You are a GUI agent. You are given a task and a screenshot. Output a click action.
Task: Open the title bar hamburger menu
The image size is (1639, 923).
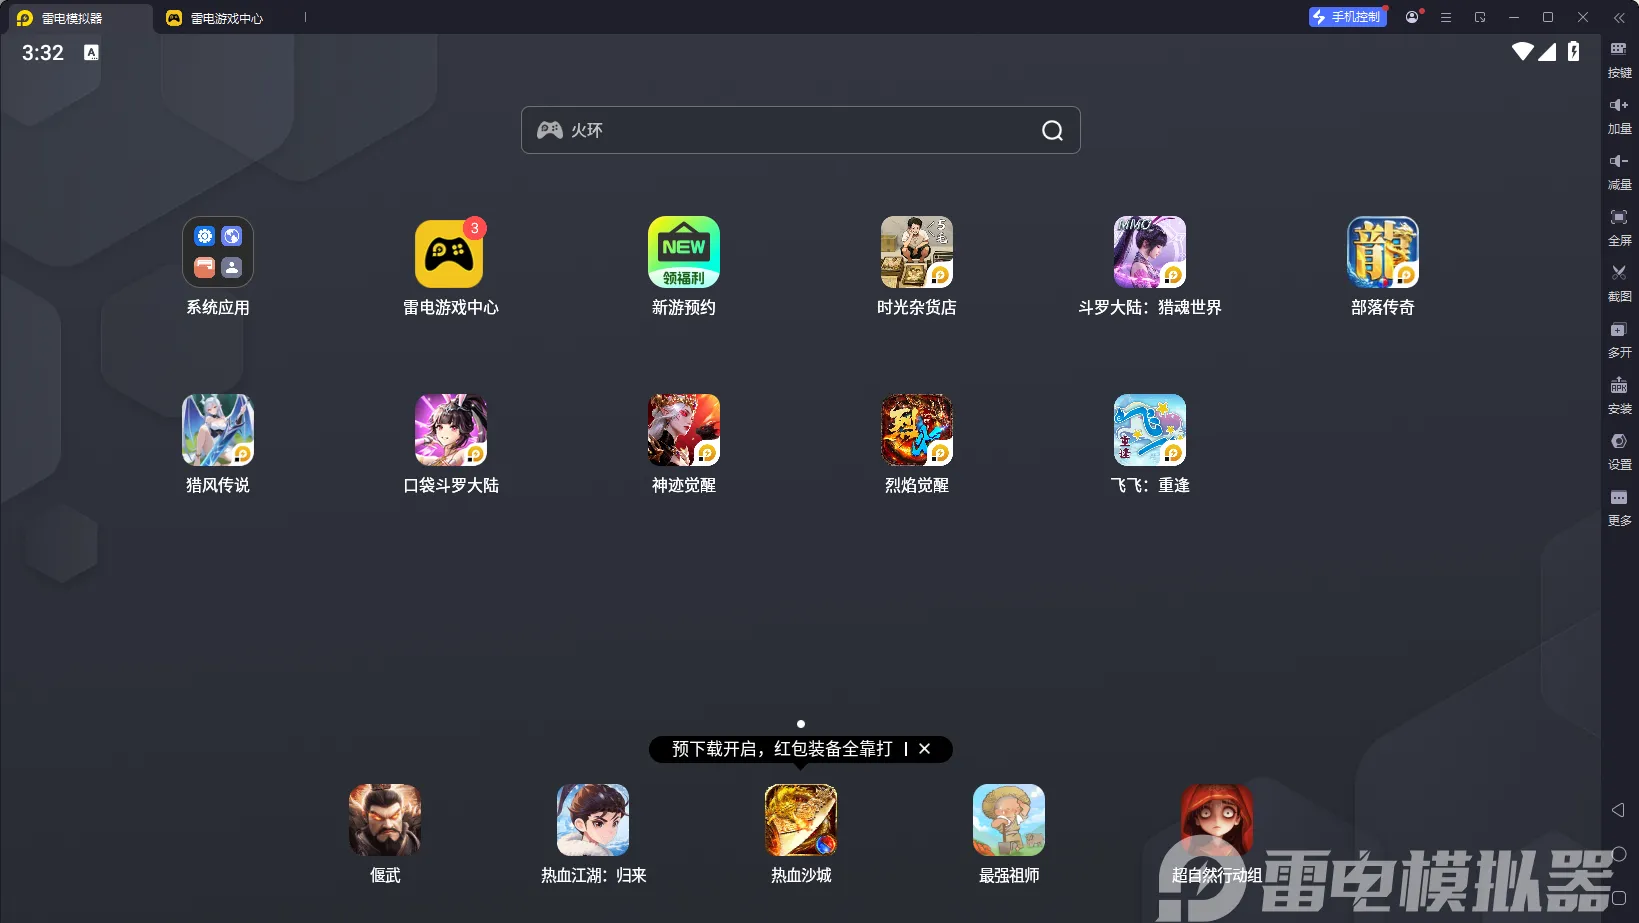1446,17
